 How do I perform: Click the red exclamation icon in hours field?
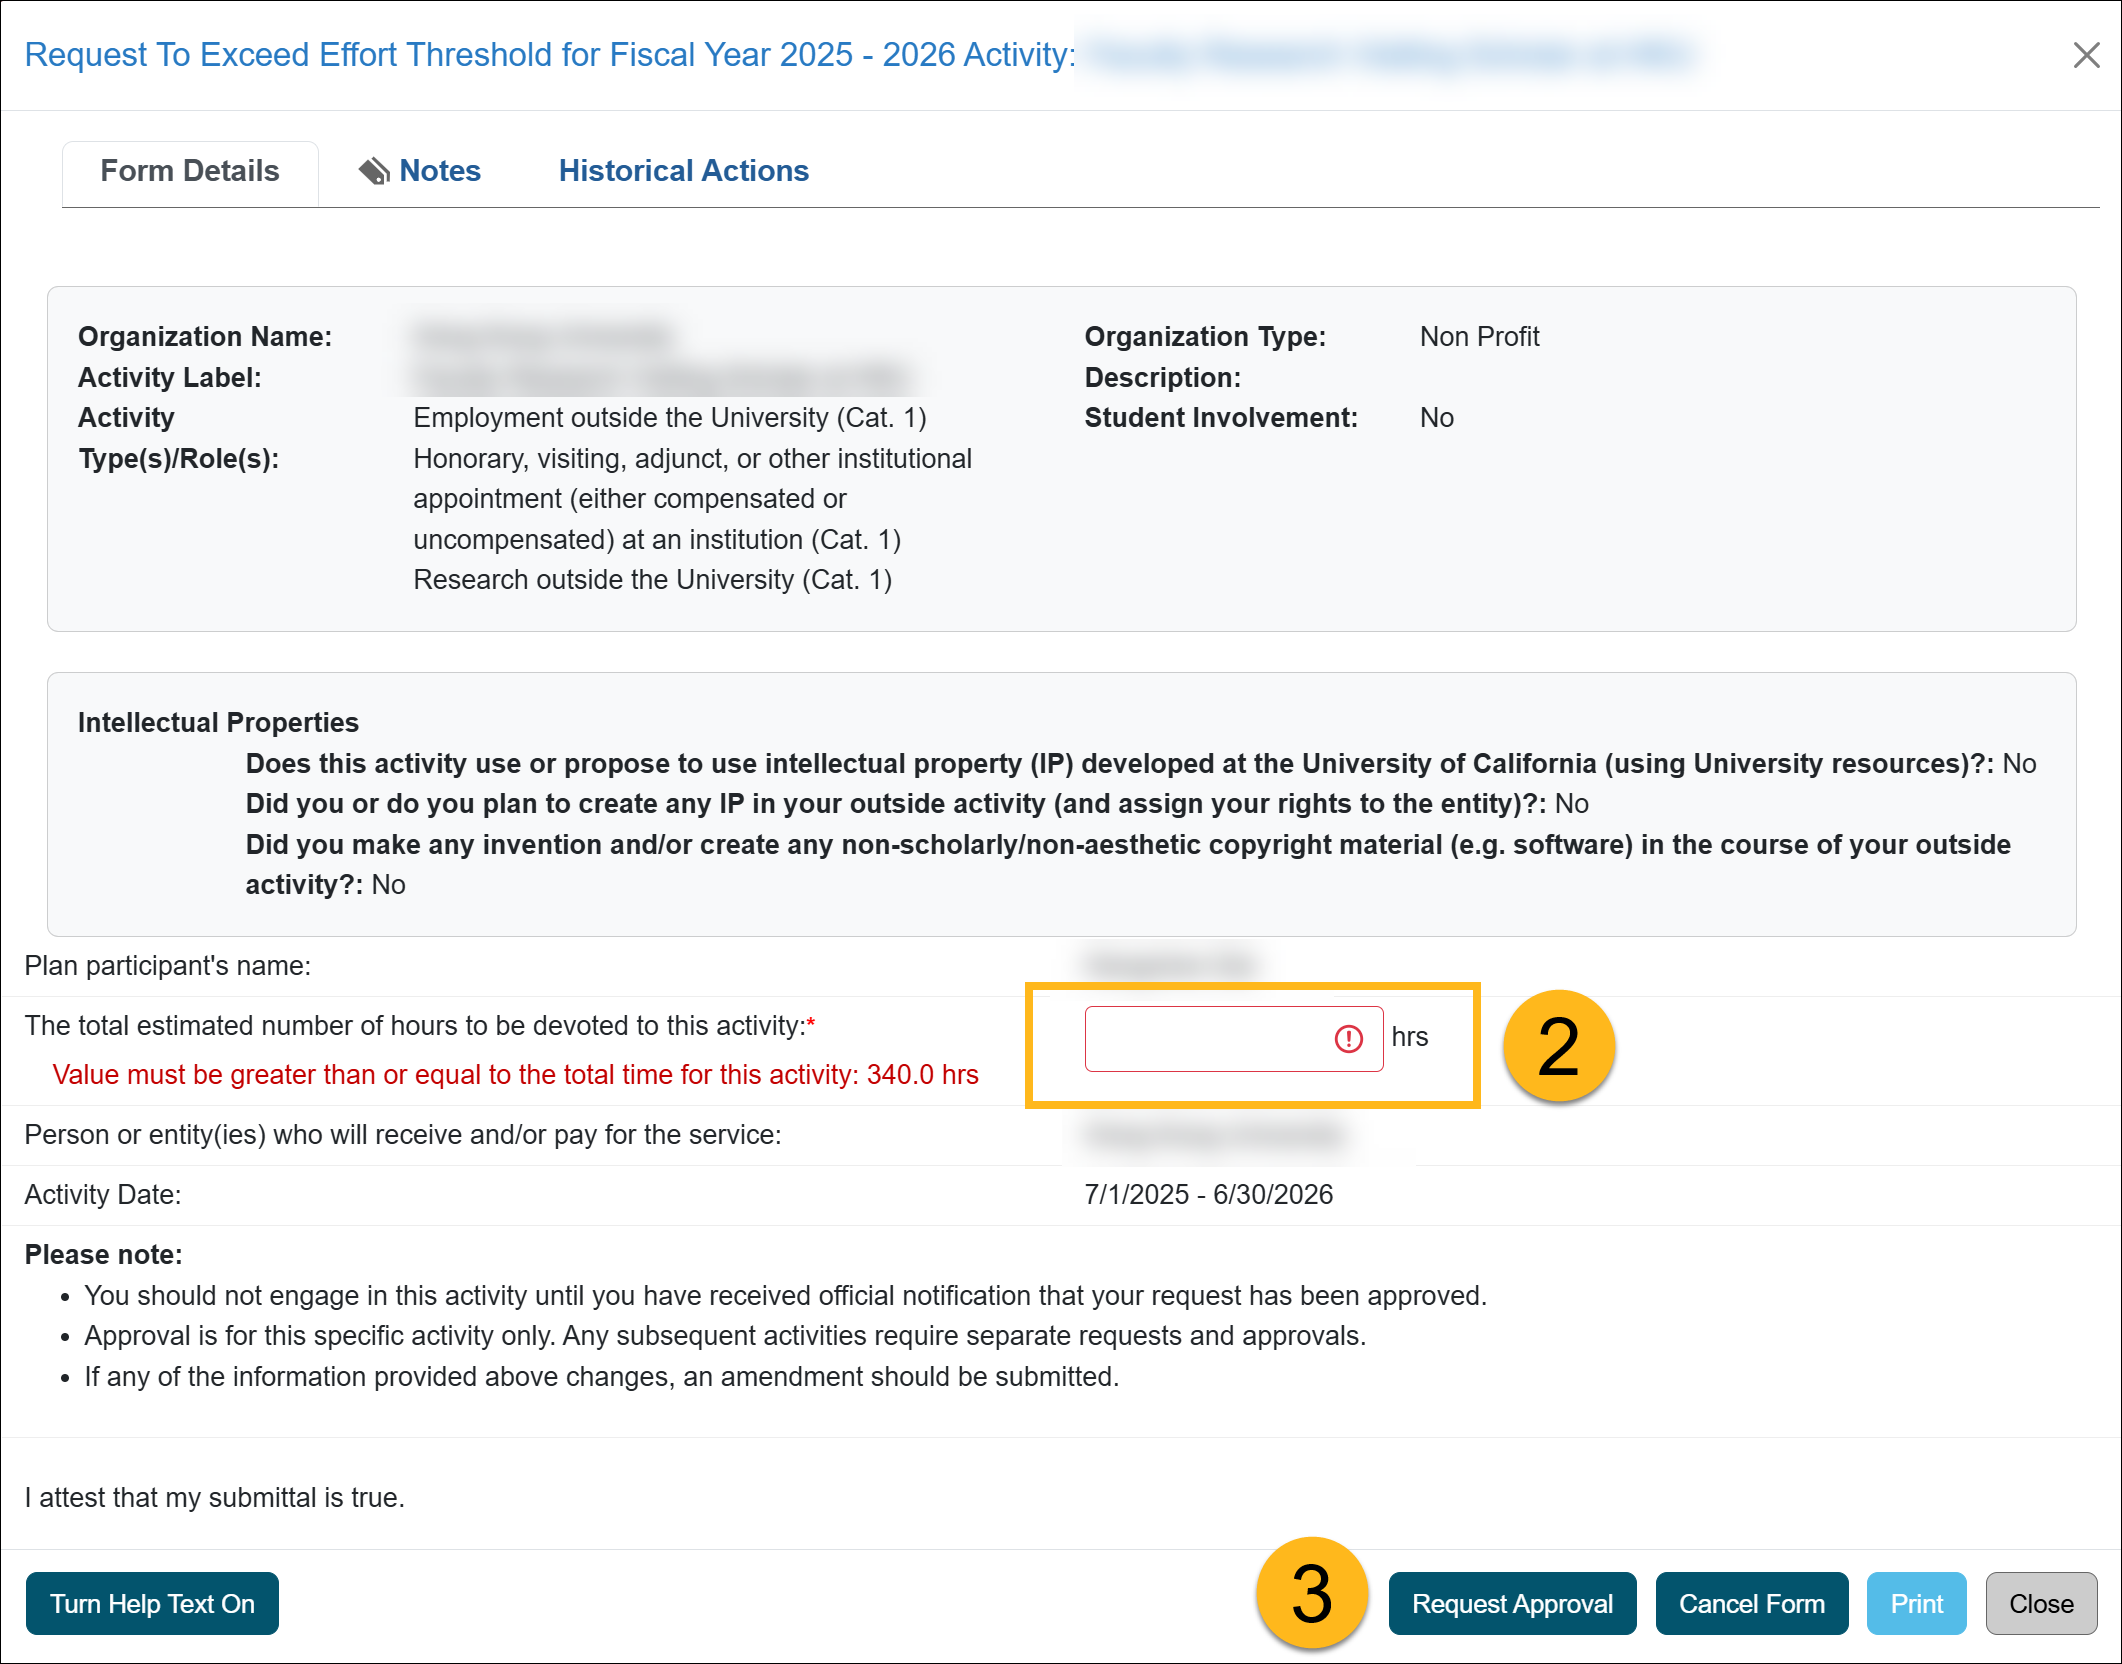coord(1348,1039)
